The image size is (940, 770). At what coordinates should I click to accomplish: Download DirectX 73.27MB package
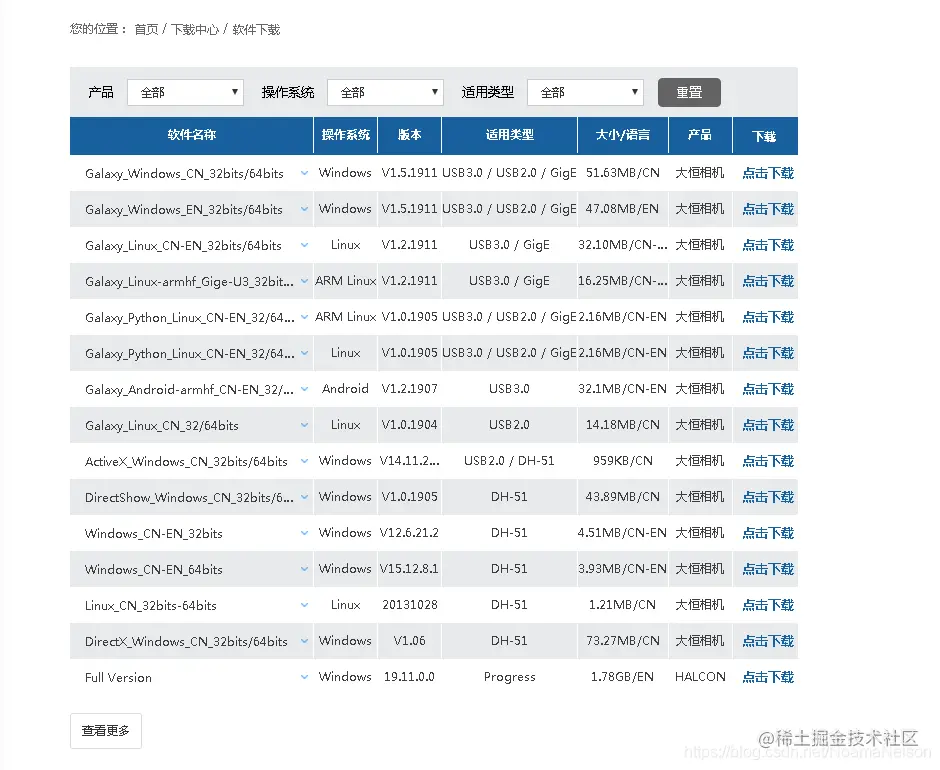pos(768,641)
